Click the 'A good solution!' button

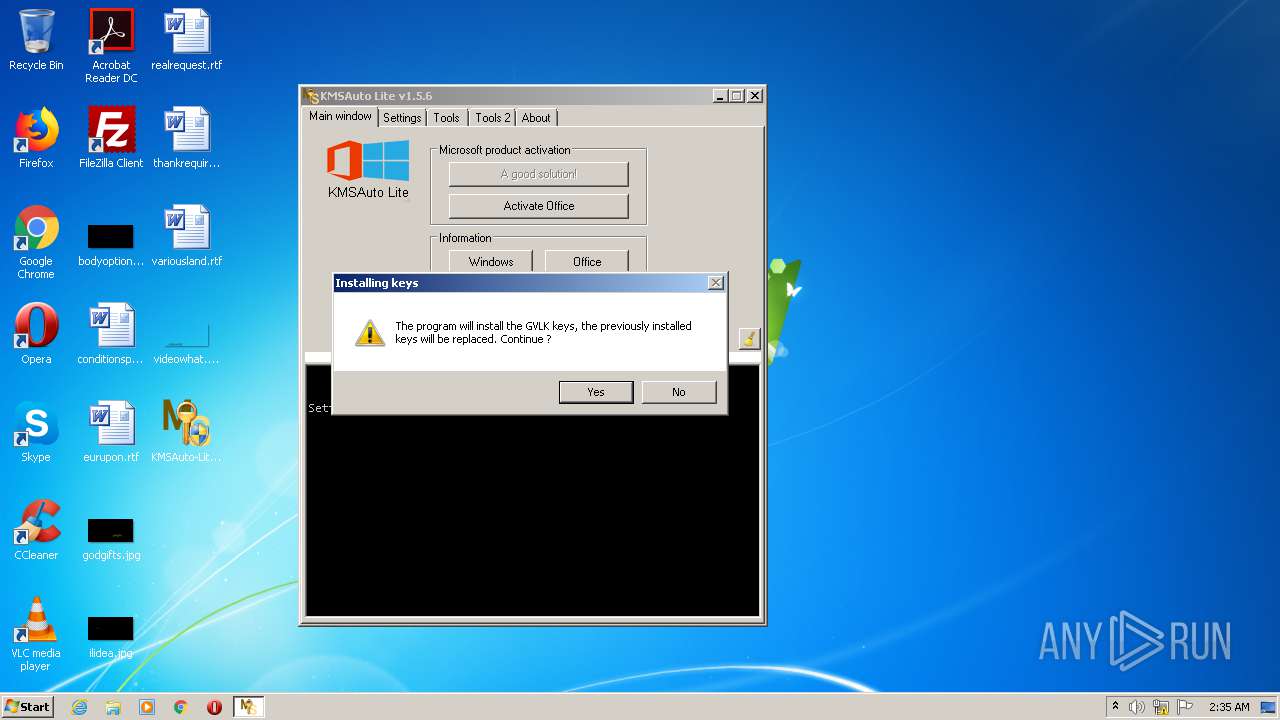(539, 174)
